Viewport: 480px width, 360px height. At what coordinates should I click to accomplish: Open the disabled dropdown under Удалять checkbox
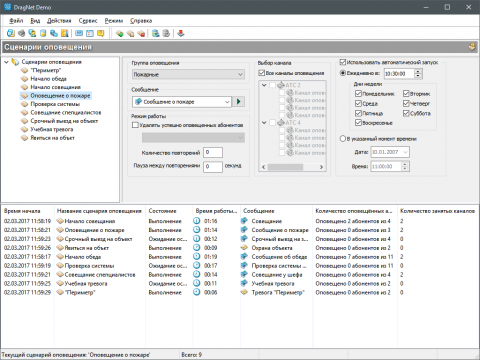[193, 138]
